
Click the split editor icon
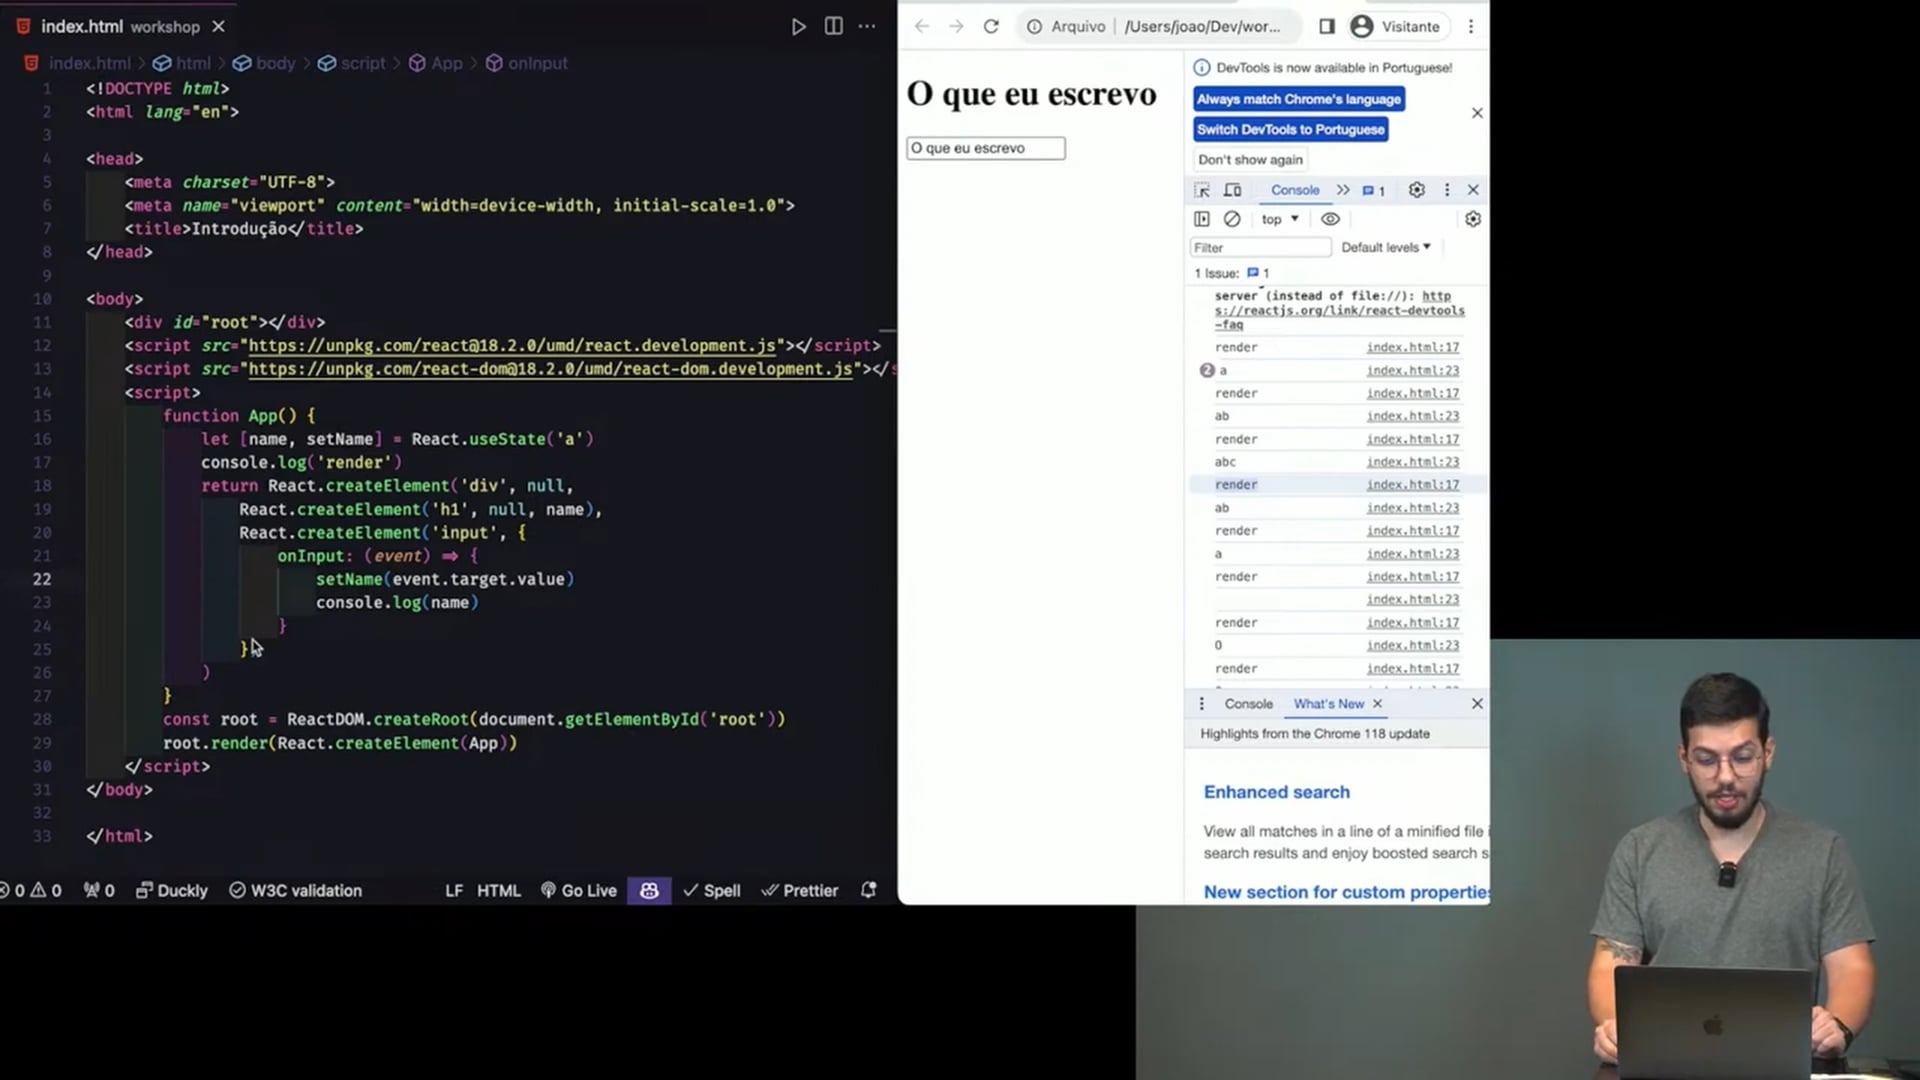[x=833, y=27]
